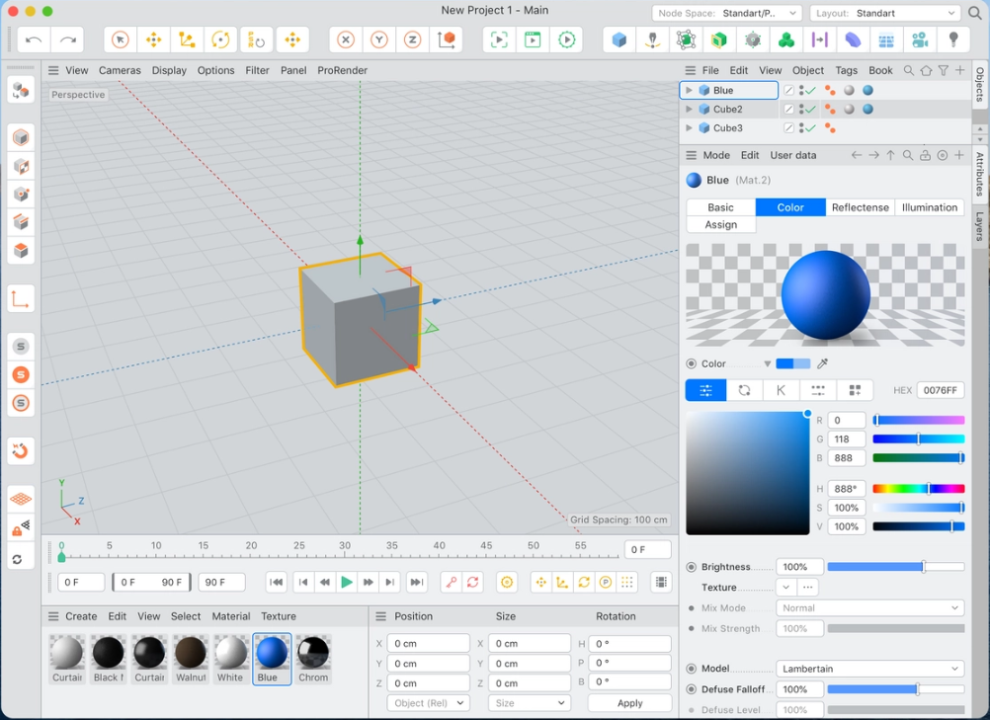Select the Walnut material thumbnail

tap(190, 654)
